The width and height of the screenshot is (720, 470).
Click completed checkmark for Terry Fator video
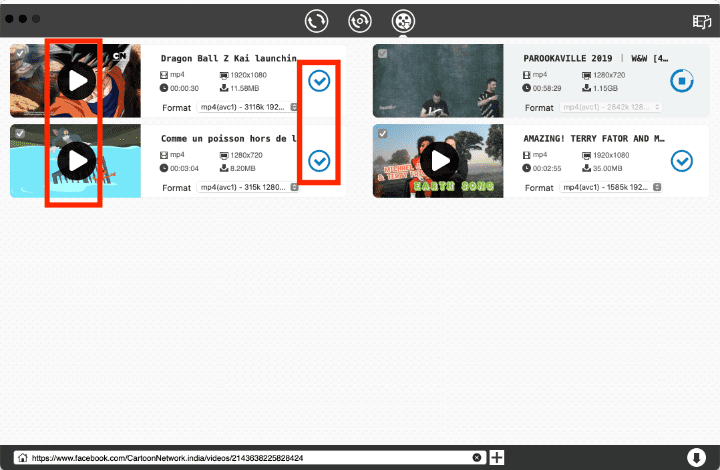pos(682,161)
